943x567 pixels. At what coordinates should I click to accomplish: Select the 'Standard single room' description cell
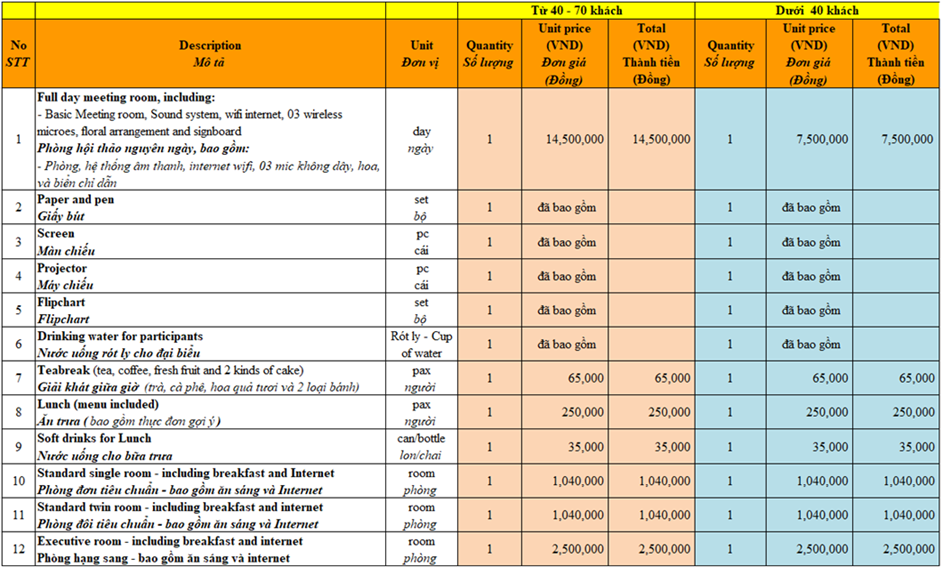coord(210,480)
